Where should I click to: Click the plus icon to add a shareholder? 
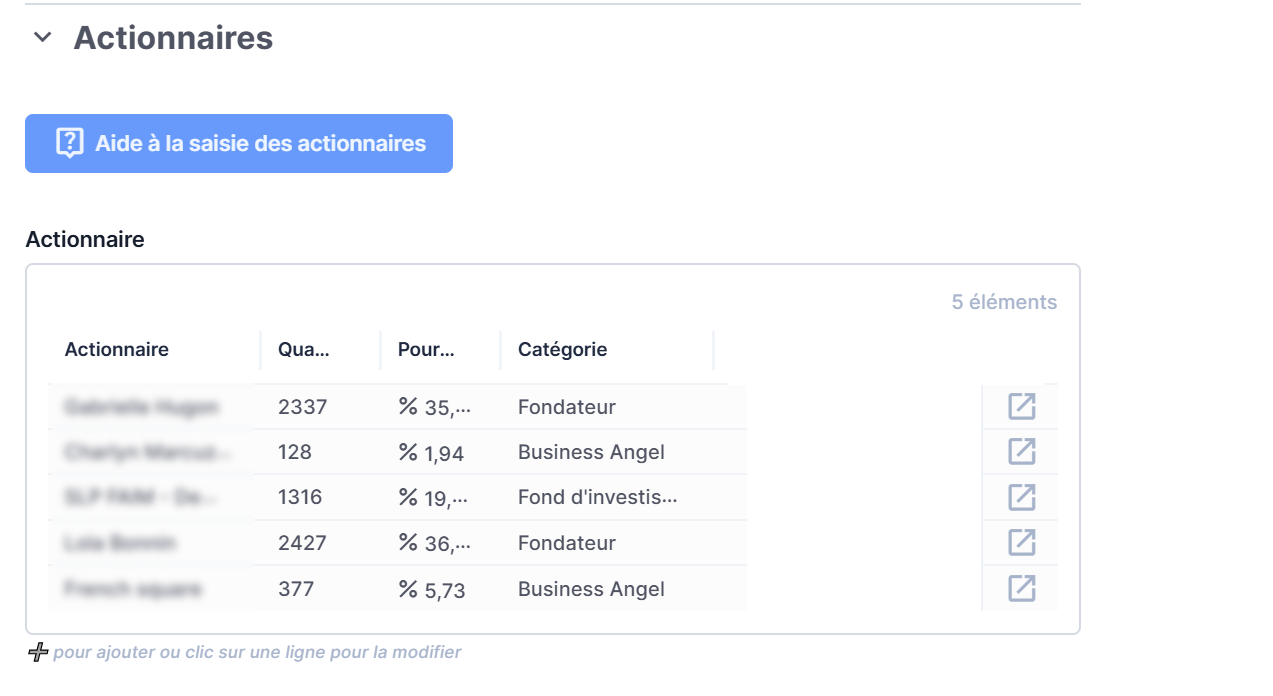(37, 651)
